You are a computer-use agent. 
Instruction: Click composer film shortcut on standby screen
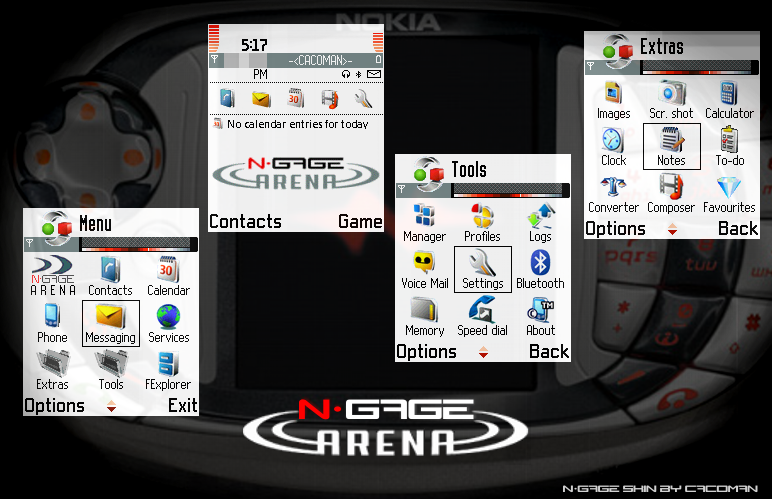click(329, 99)
